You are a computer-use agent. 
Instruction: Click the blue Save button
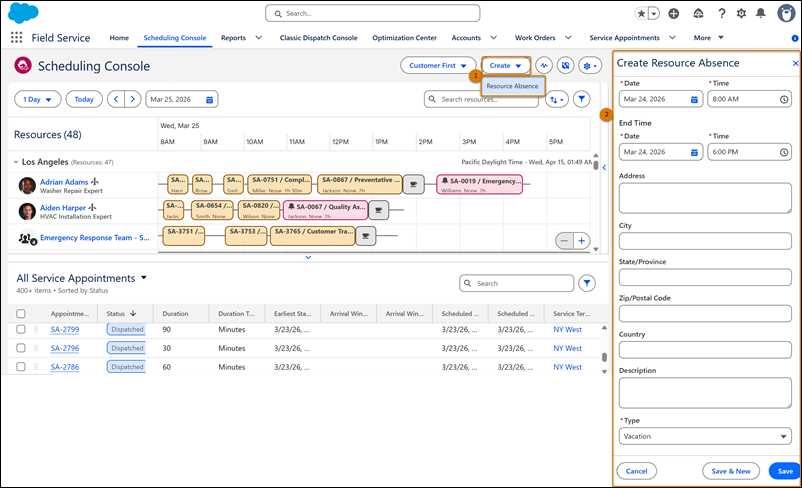[x=785, y=471]
